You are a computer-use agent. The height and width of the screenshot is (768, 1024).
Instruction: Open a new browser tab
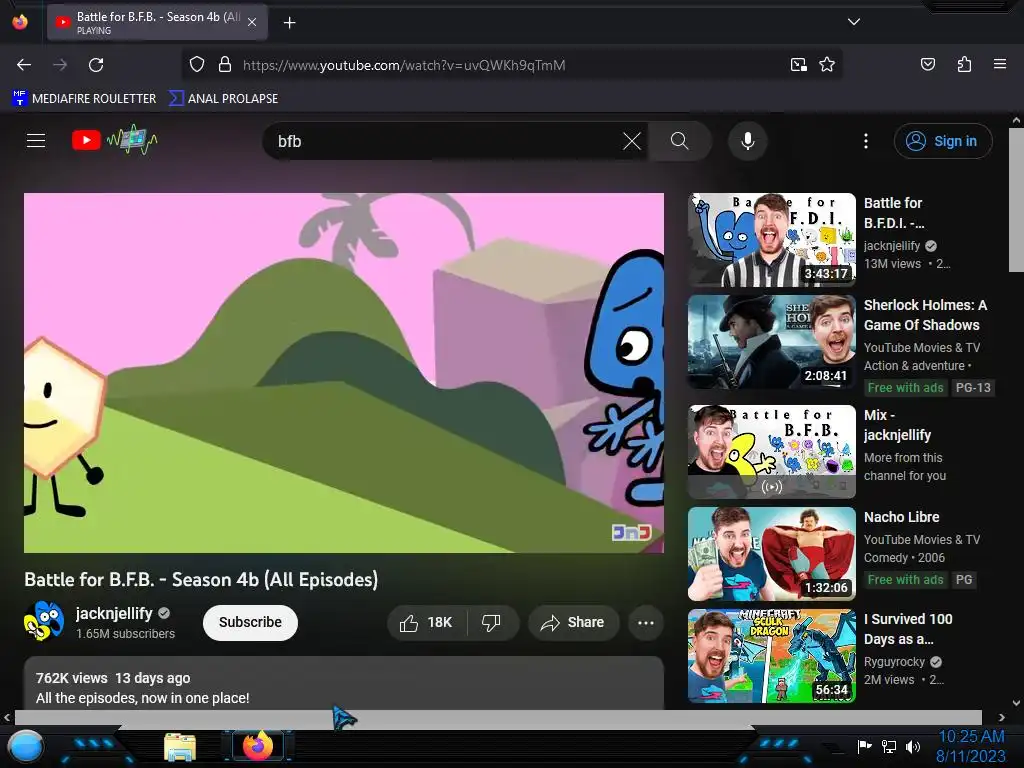click(289, 23)
